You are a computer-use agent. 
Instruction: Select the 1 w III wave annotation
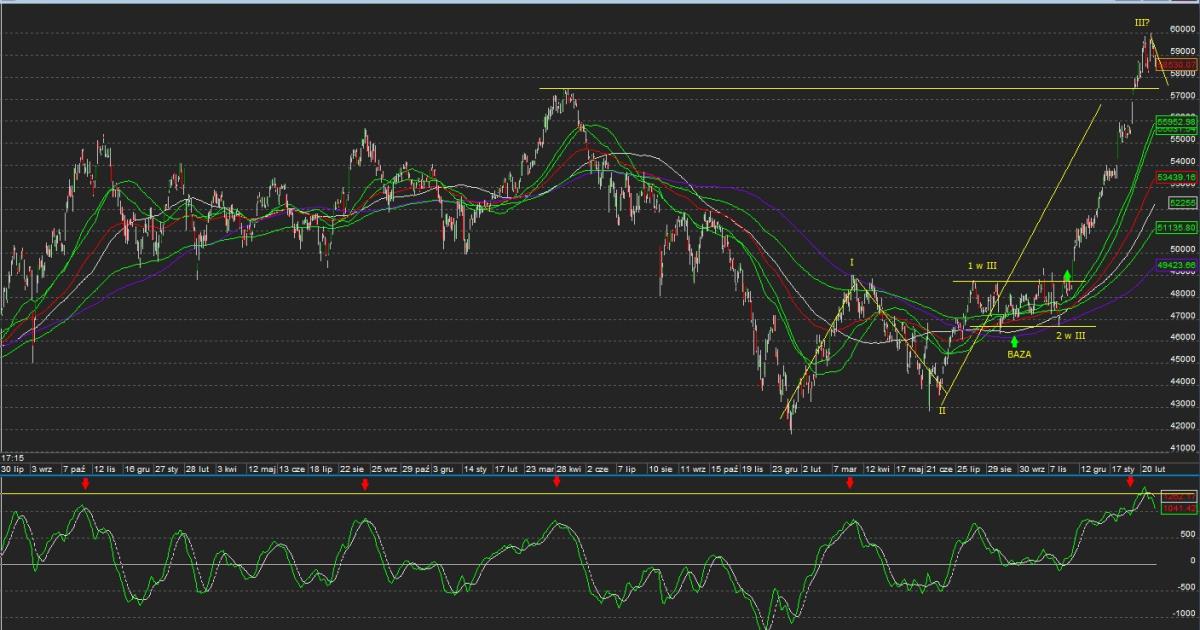(983, 266)
